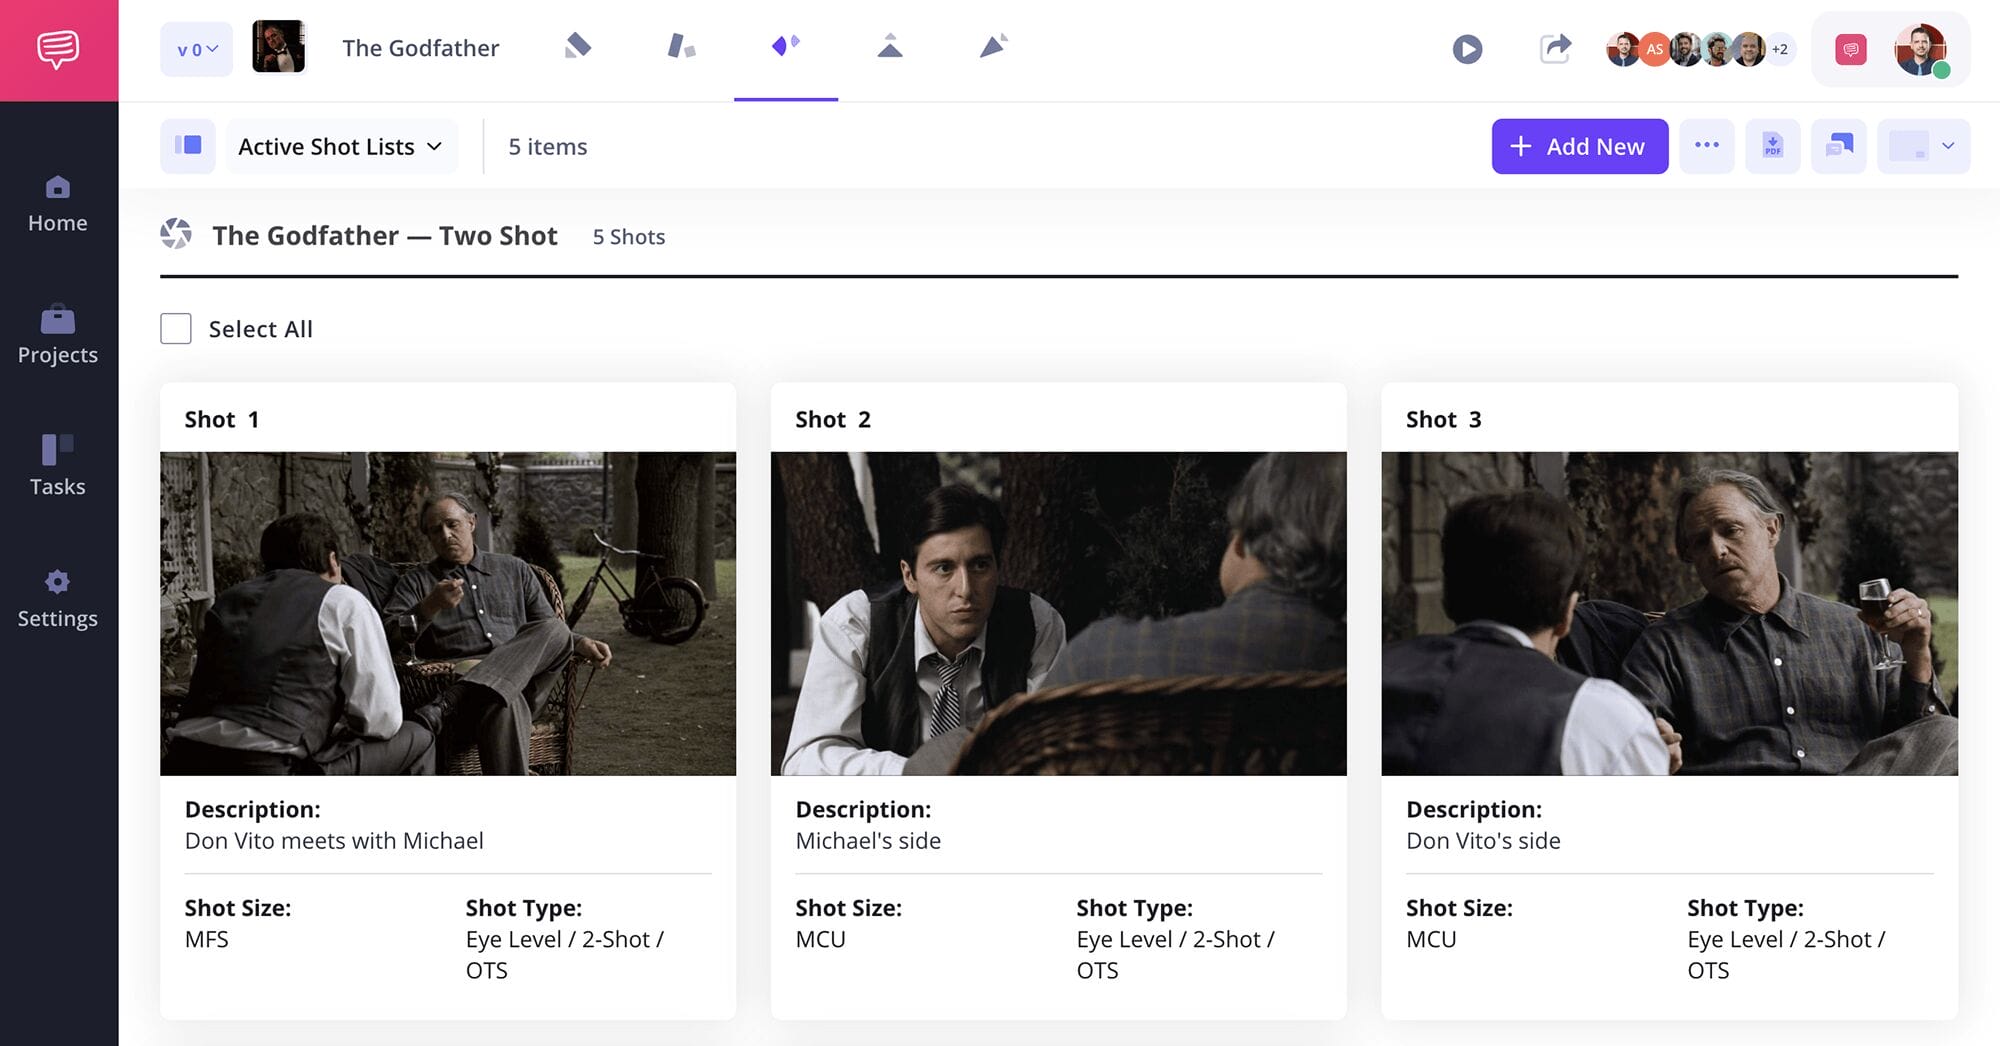
Task: Click the Shot 1 header label
Action: click(222, 419)
